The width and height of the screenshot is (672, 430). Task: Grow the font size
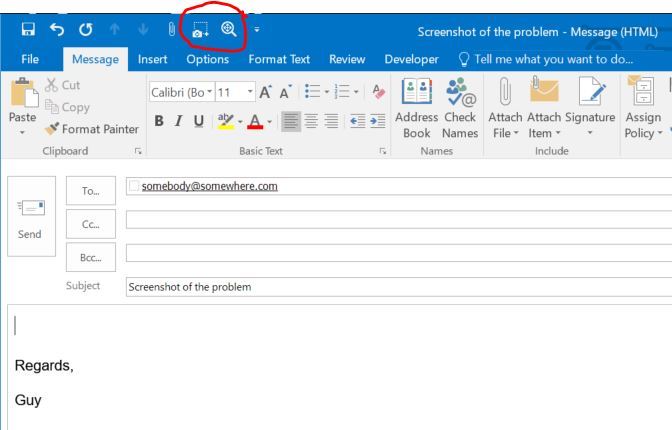[x=265, y=92]
